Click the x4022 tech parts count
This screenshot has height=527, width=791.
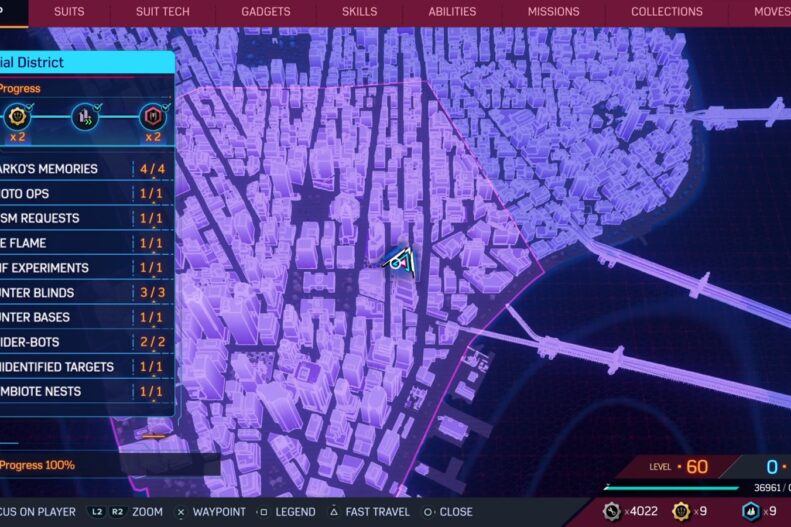click(x=641, y=511)
